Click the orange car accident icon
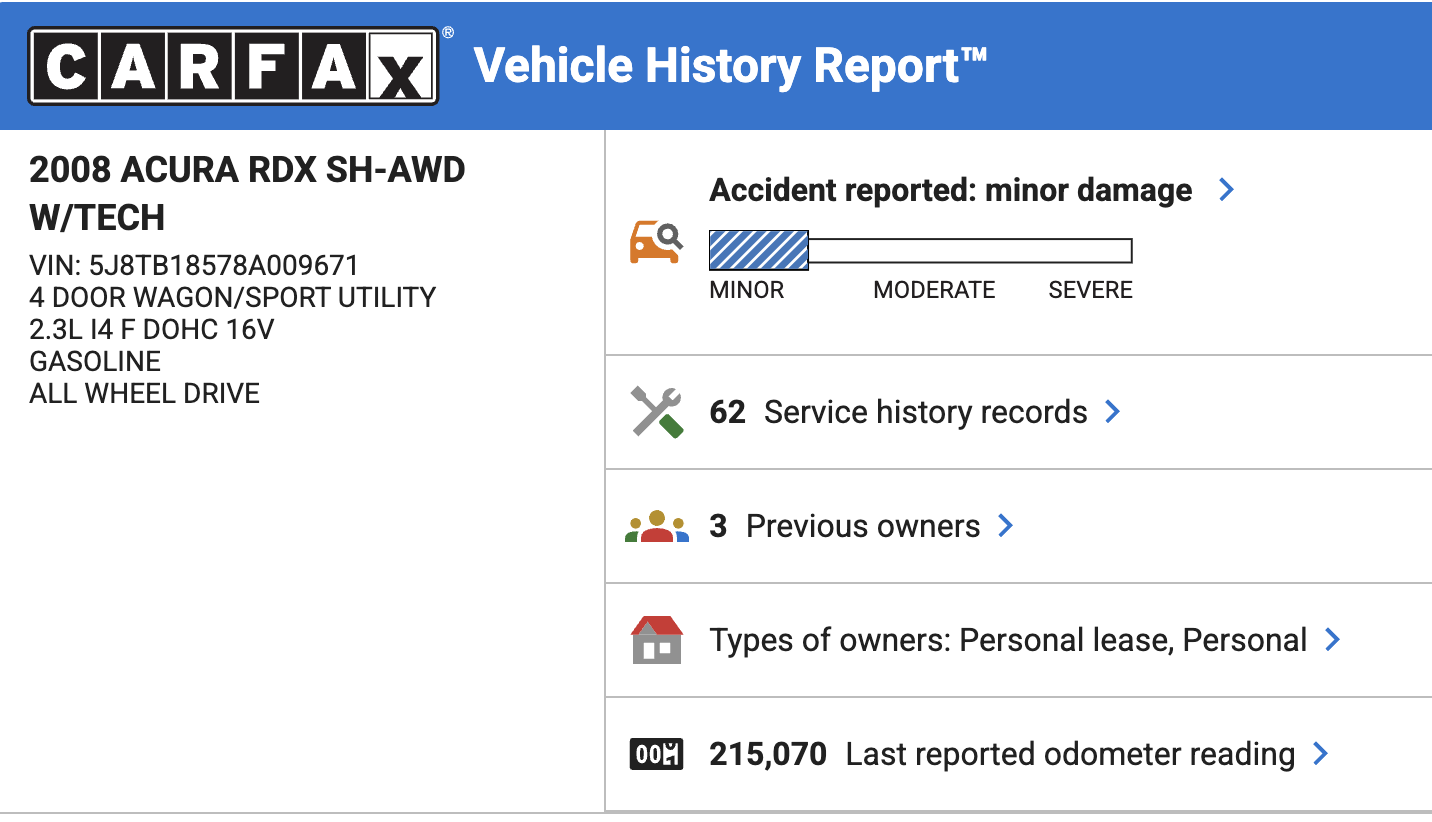This screenshot has width=1432, height=822. point(656,243)
